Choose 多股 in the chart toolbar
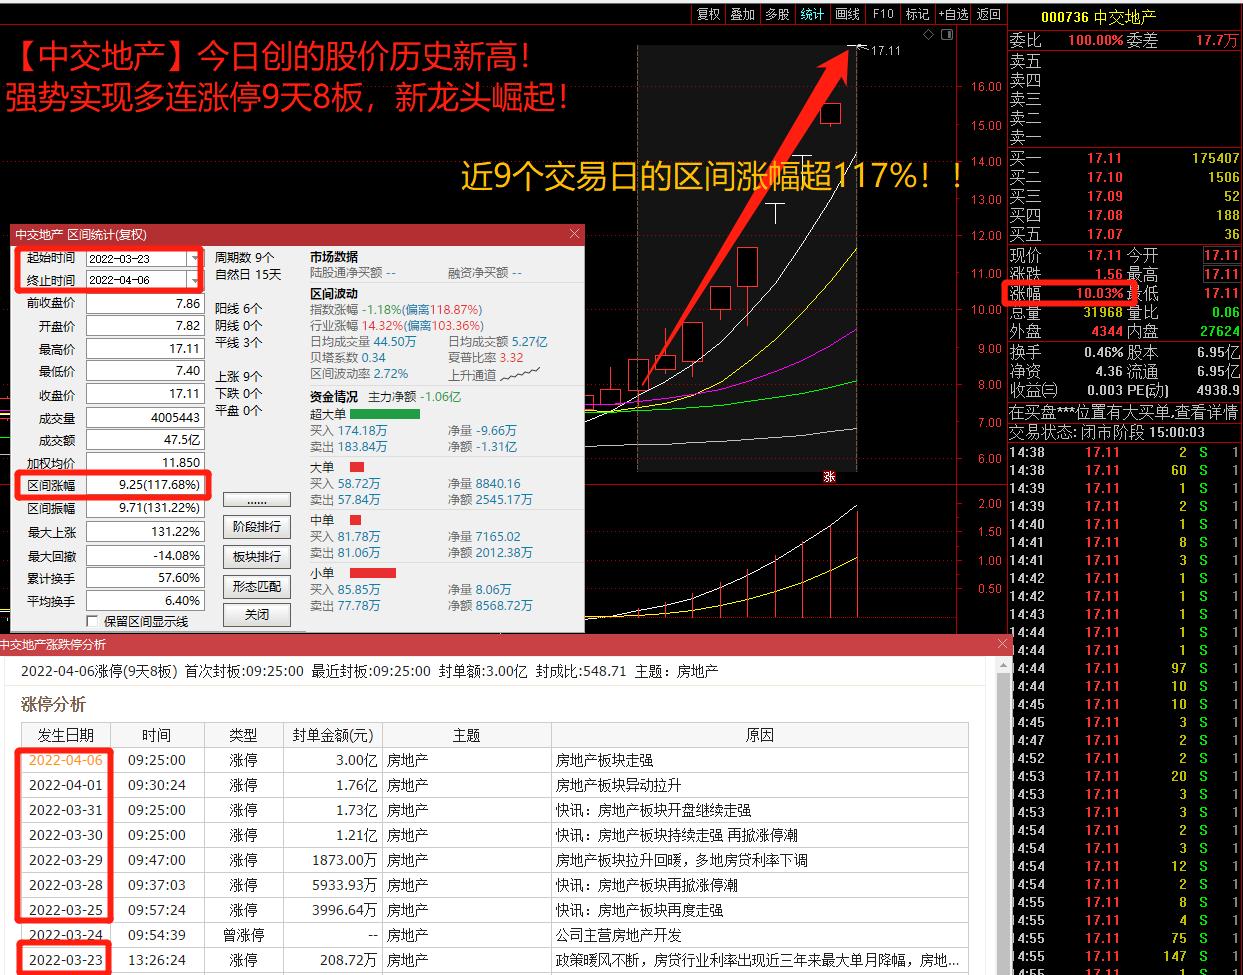This screenshot has height=975, width=1243. click(777, 14)
